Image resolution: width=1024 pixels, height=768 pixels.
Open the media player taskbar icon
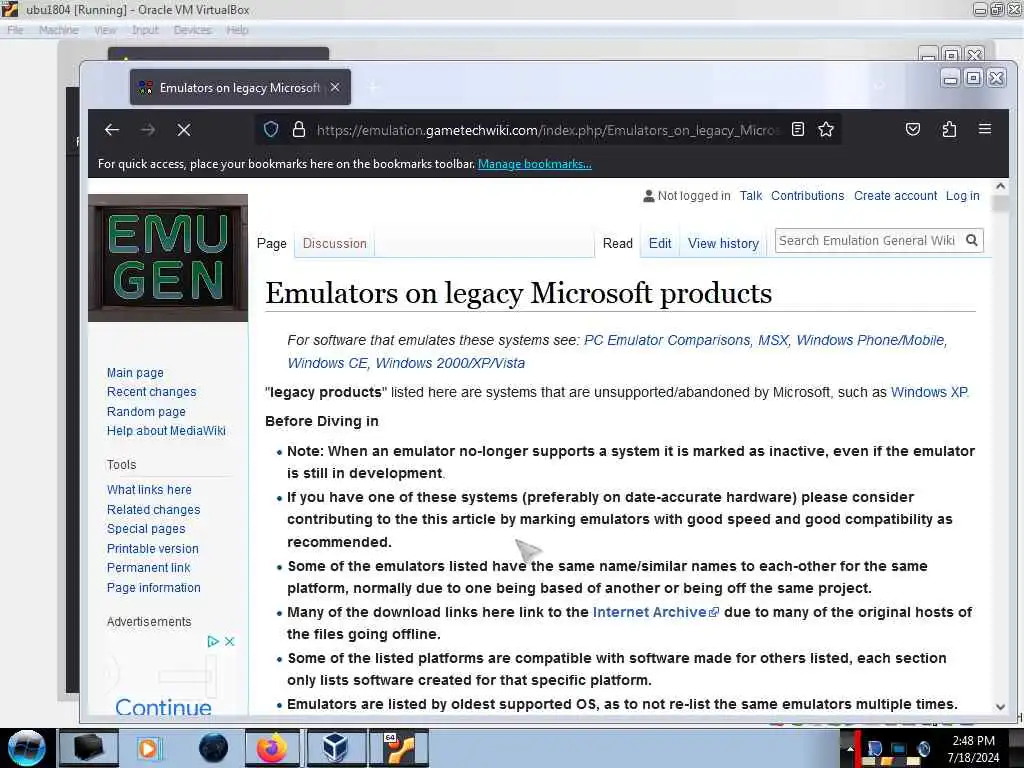point(149,748)
